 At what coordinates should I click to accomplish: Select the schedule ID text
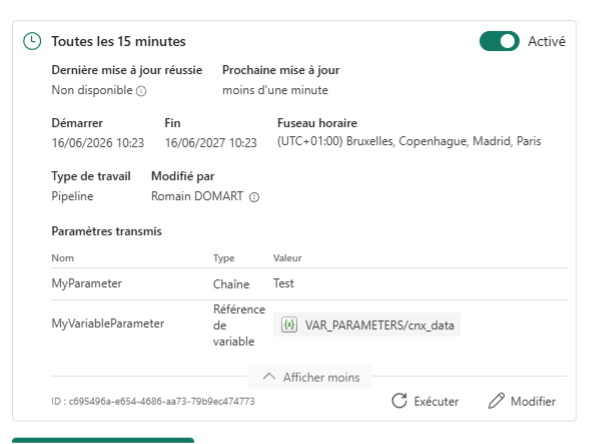(x=153, y=401)
